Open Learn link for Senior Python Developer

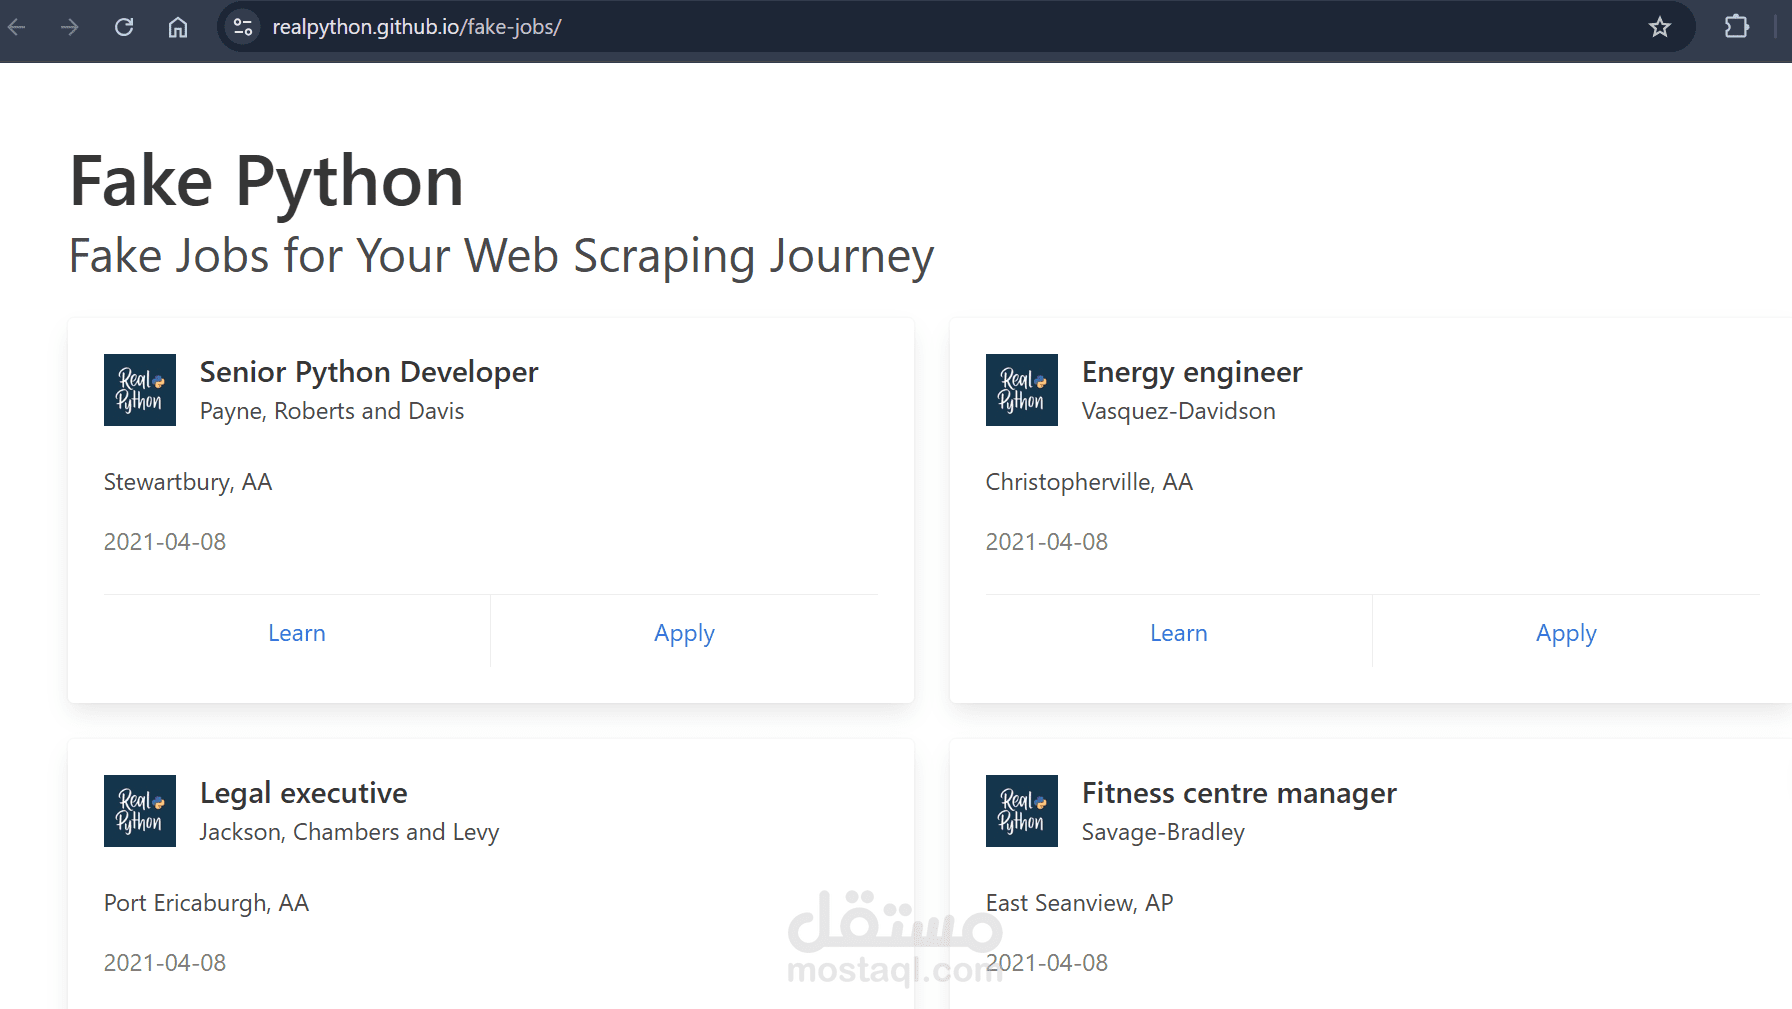pyautogui.click(x=297, y=633)
